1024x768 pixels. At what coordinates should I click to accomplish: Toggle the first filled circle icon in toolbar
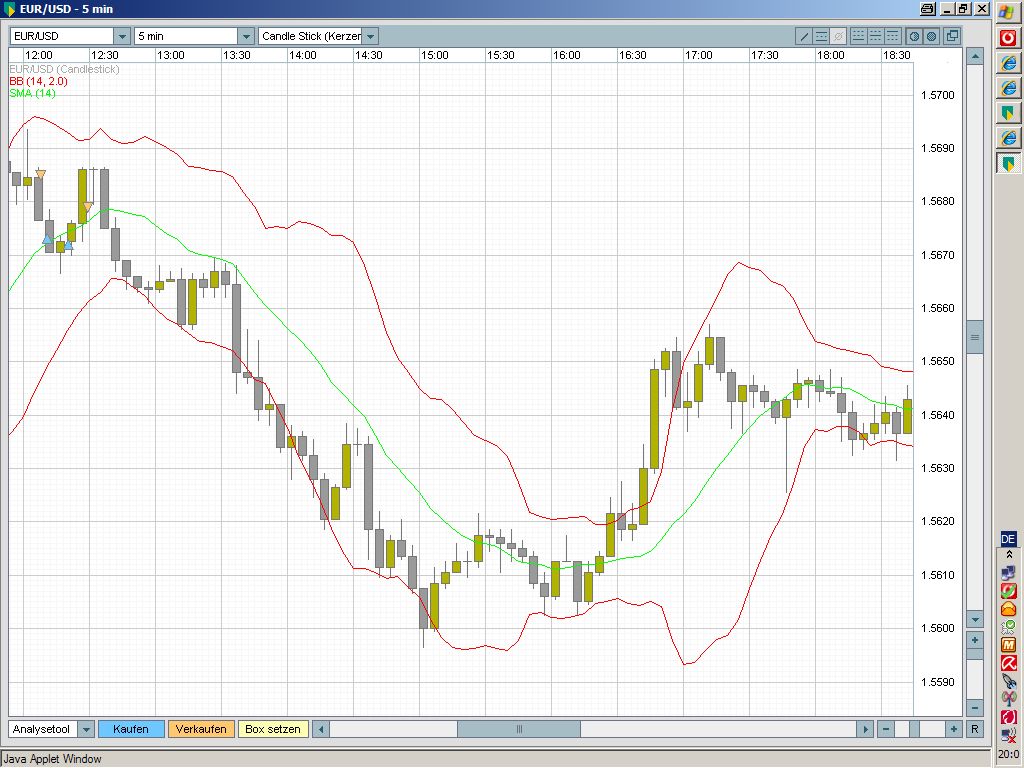(x=913, y=36)
